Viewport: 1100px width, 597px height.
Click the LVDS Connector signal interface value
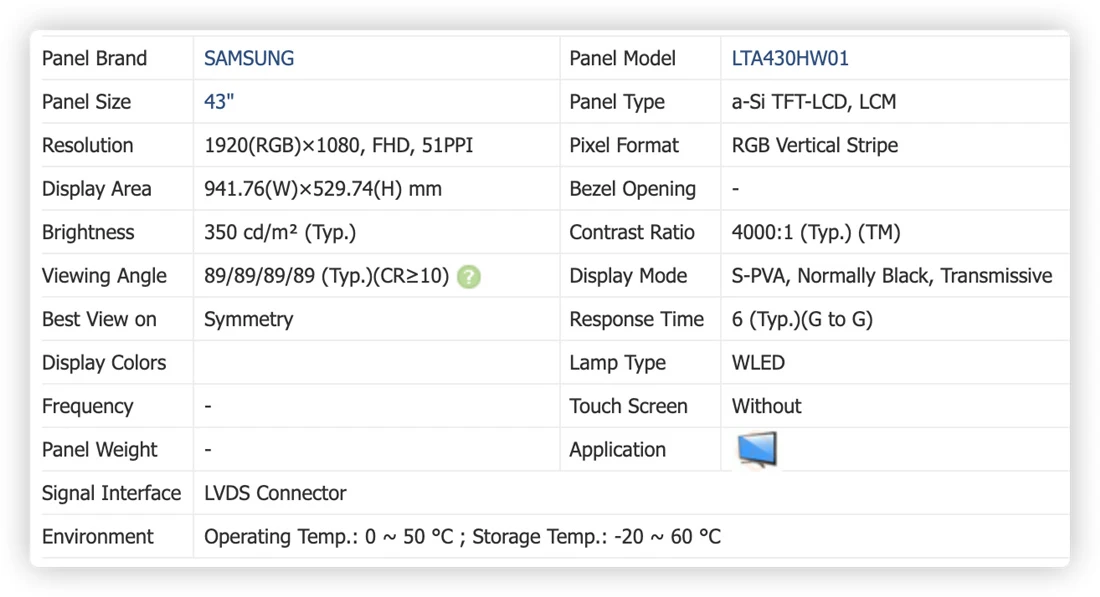click(275, 493)
